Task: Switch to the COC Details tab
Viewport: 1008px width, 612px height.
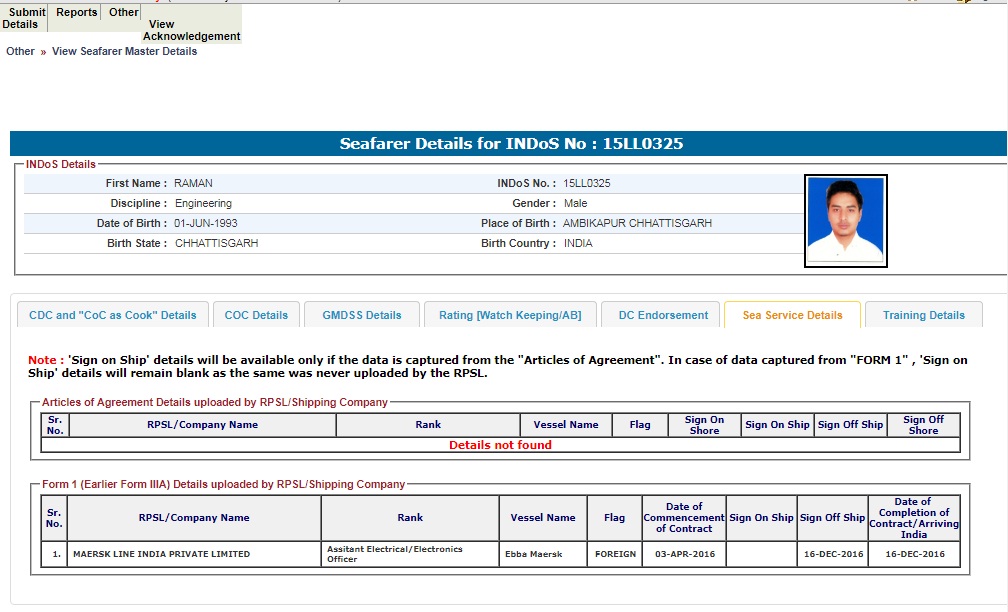Action: (x=256, y=315)
